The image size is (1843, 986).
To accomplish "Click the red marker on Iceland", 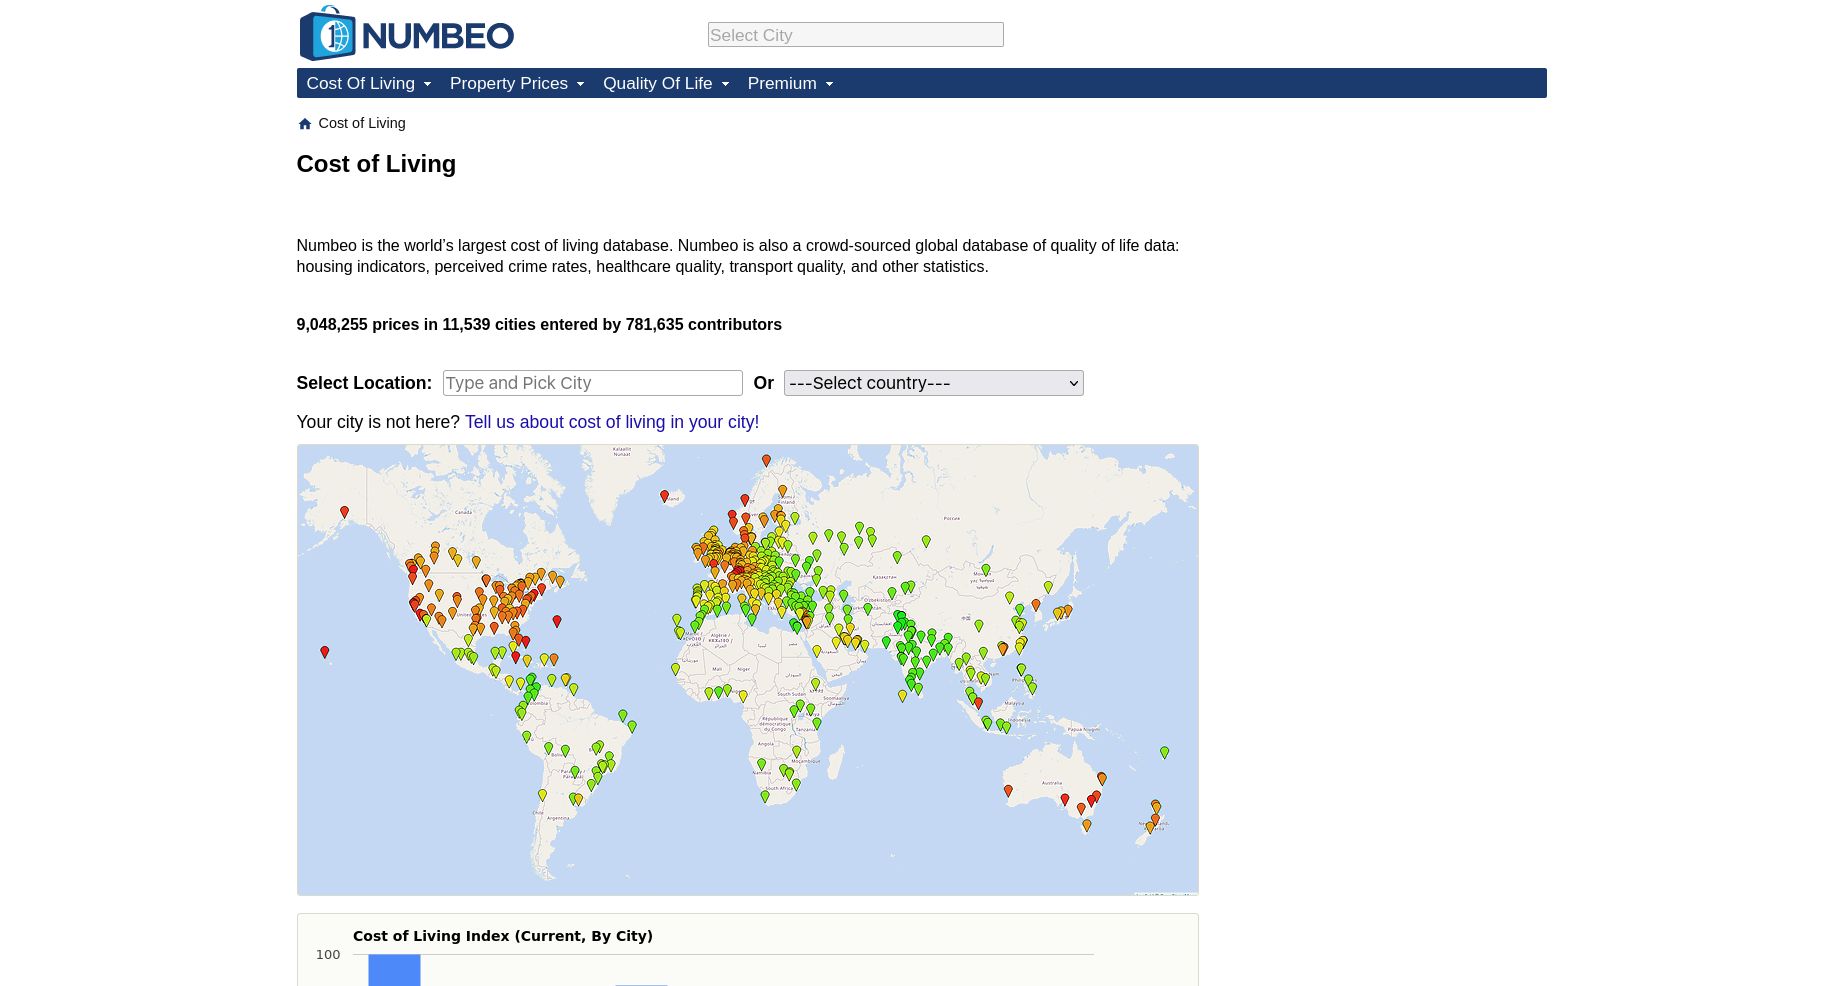I will coord(664,496).
